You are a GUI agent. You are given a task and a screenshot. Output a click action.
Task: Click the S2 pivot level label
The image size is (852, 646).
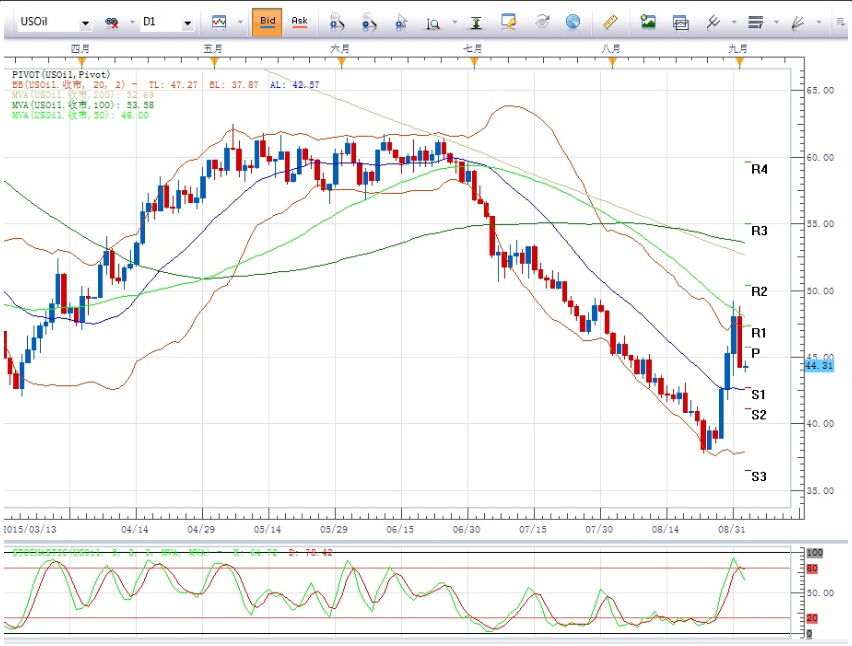[759, 415]
